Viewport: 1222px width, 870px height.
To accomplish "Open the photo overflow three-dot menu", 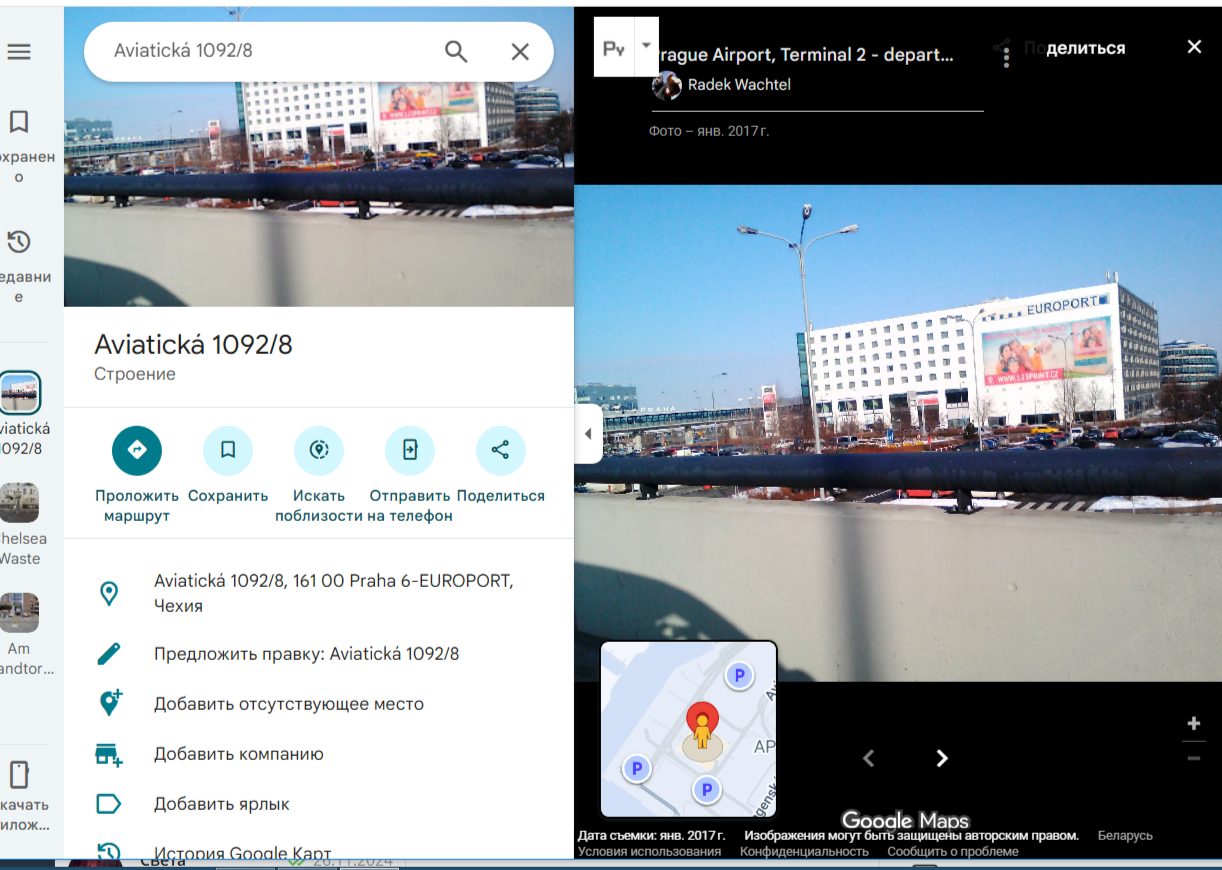I will pos(1003,56).
